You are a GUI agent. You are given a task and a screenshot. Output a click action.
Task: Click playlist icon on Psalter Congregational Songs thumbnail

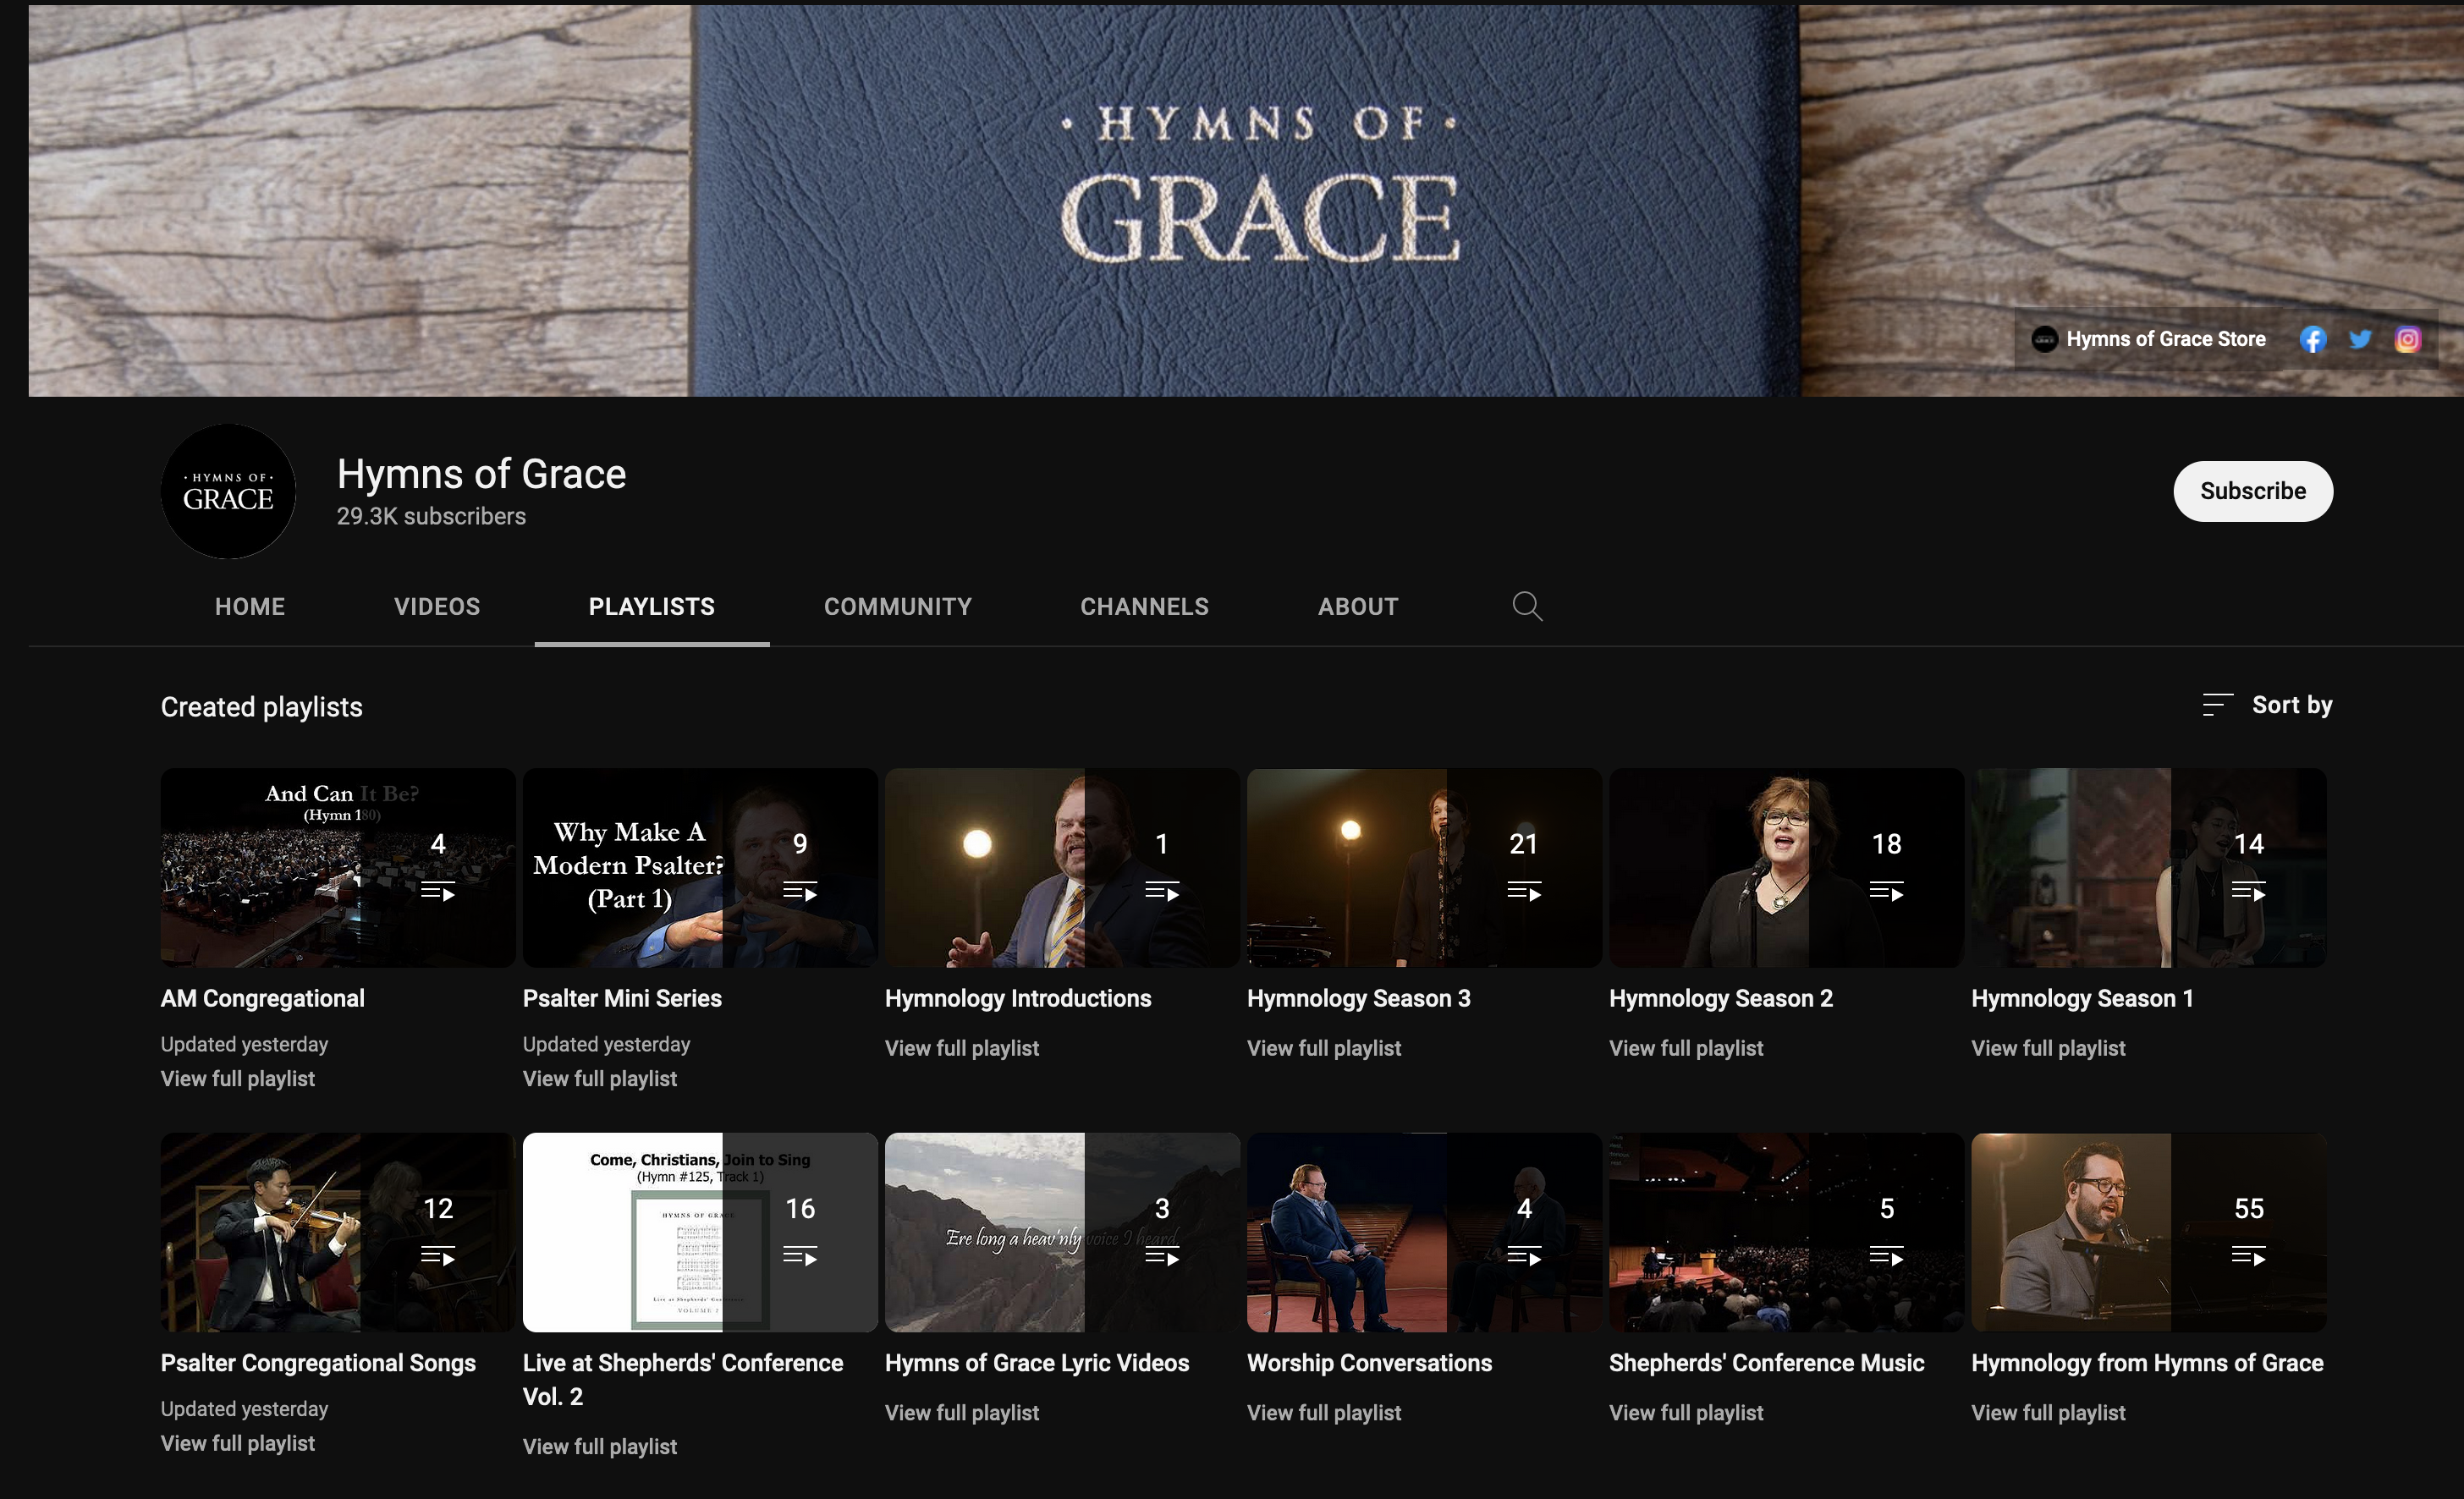pyautogui.click(x=438, y=1255)
